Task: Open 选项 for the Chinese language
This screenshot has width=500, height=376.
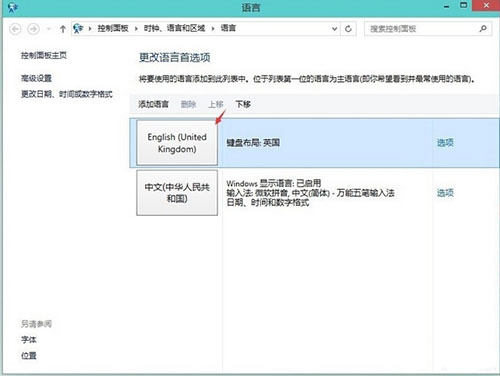Action: click(x=445, y=193)
